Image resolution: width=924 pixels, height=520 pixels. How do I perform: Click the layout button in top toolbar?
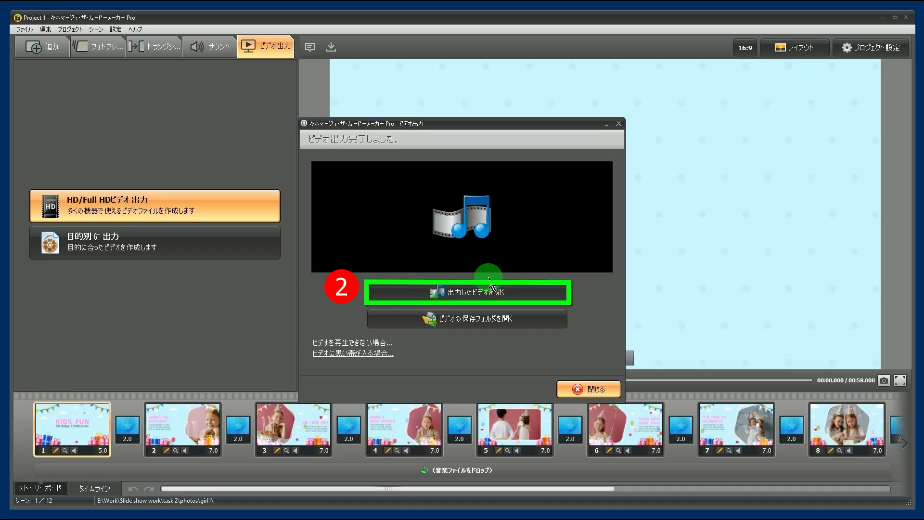(795, 47)
